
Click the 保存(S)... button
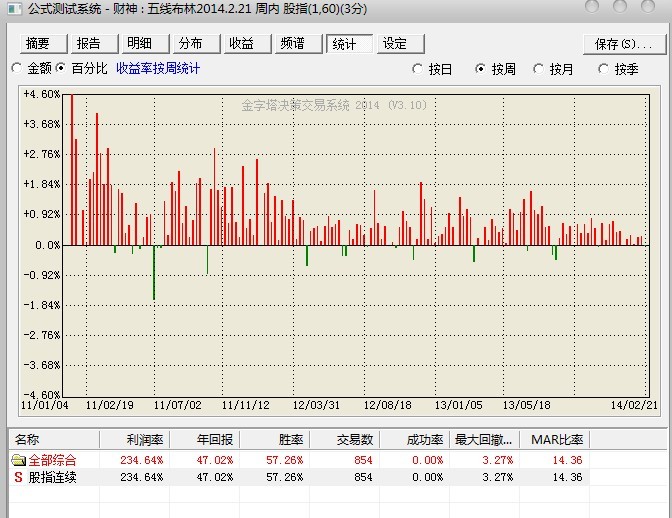(624, 44)
